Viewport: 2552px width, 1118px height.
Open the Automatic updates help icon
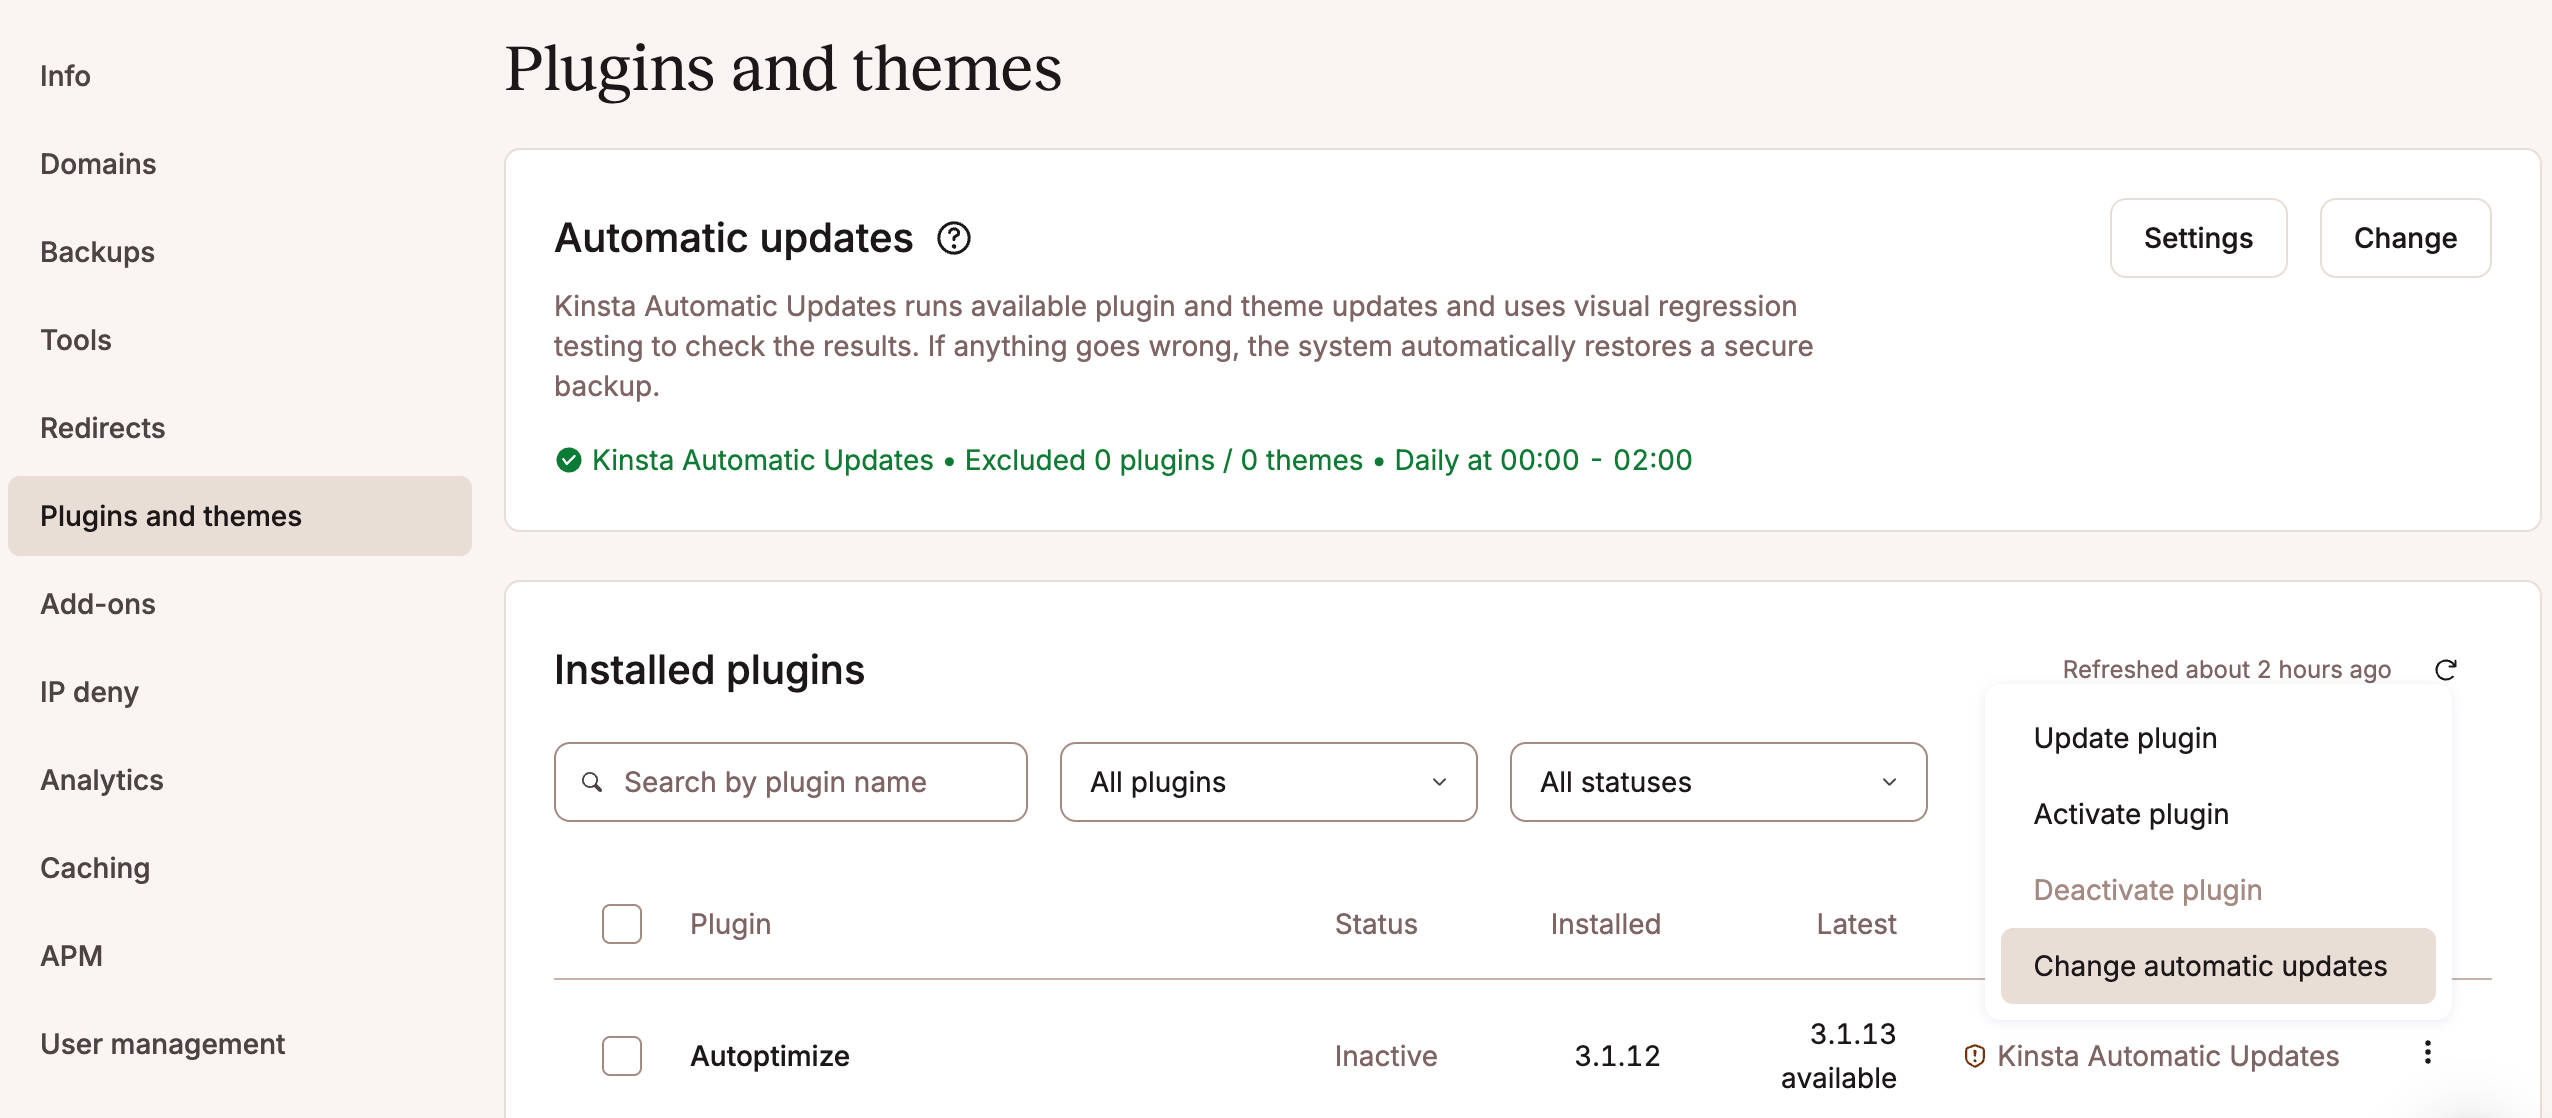coord(953,238)
